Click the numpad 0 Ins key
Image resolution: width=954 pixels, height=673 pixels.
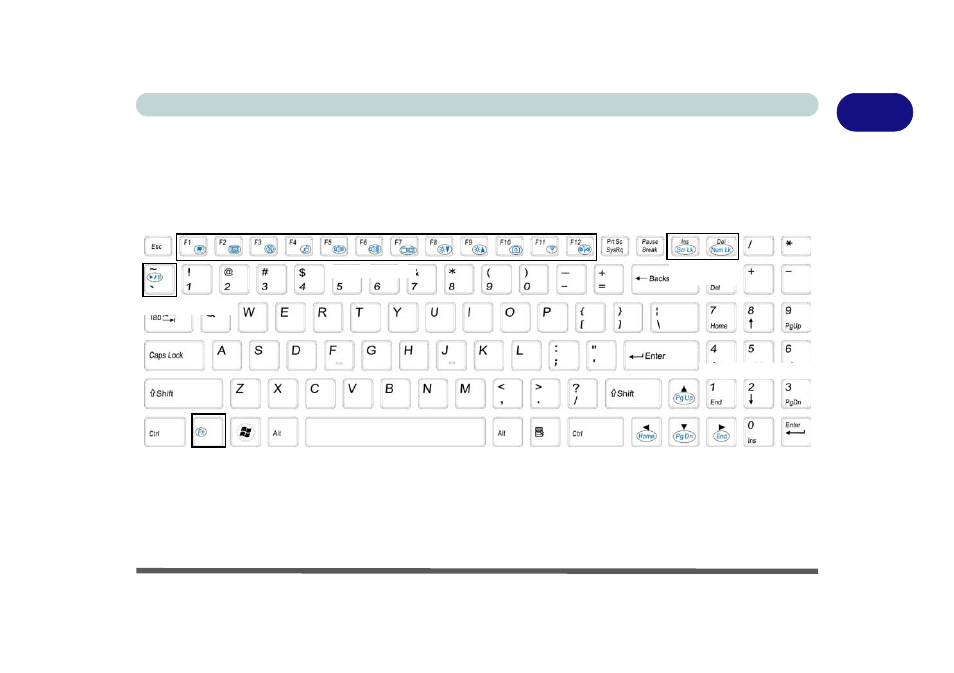(x=759, y=432)
